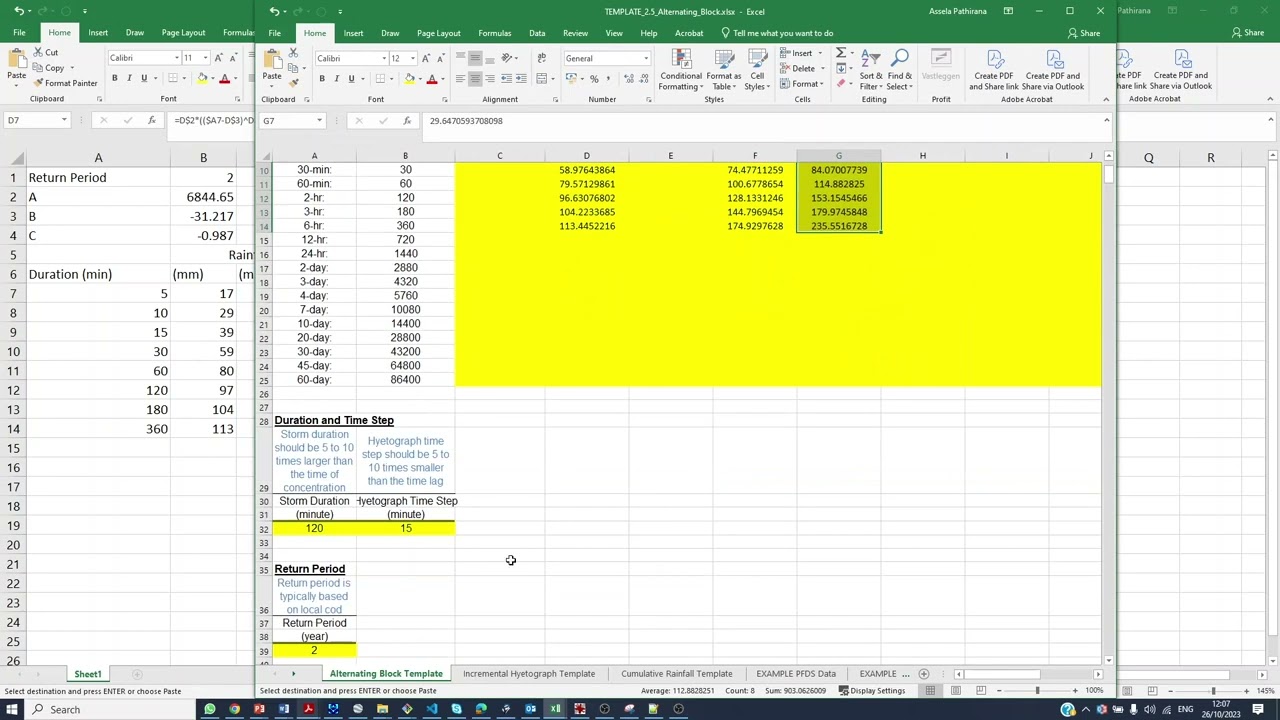Open File tab in front window

click(x=274, y=33)
